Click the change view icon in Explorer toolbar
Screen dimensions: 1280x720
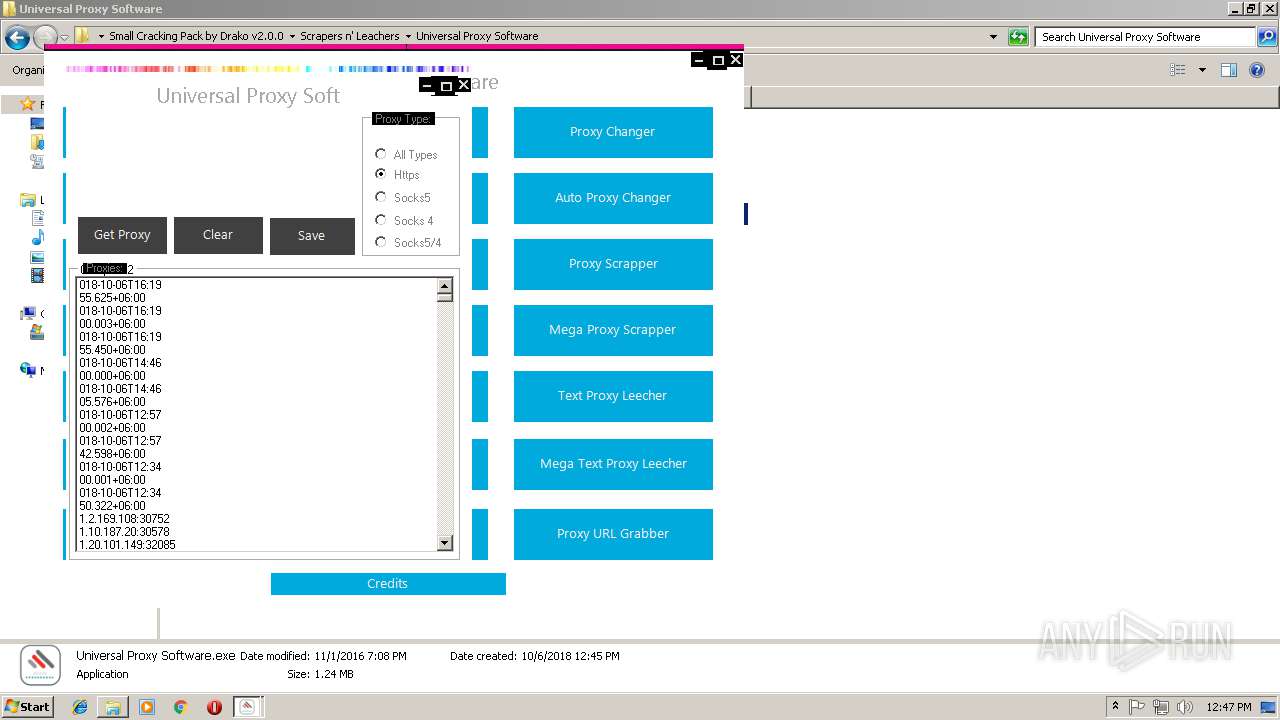pos(1178,70)
